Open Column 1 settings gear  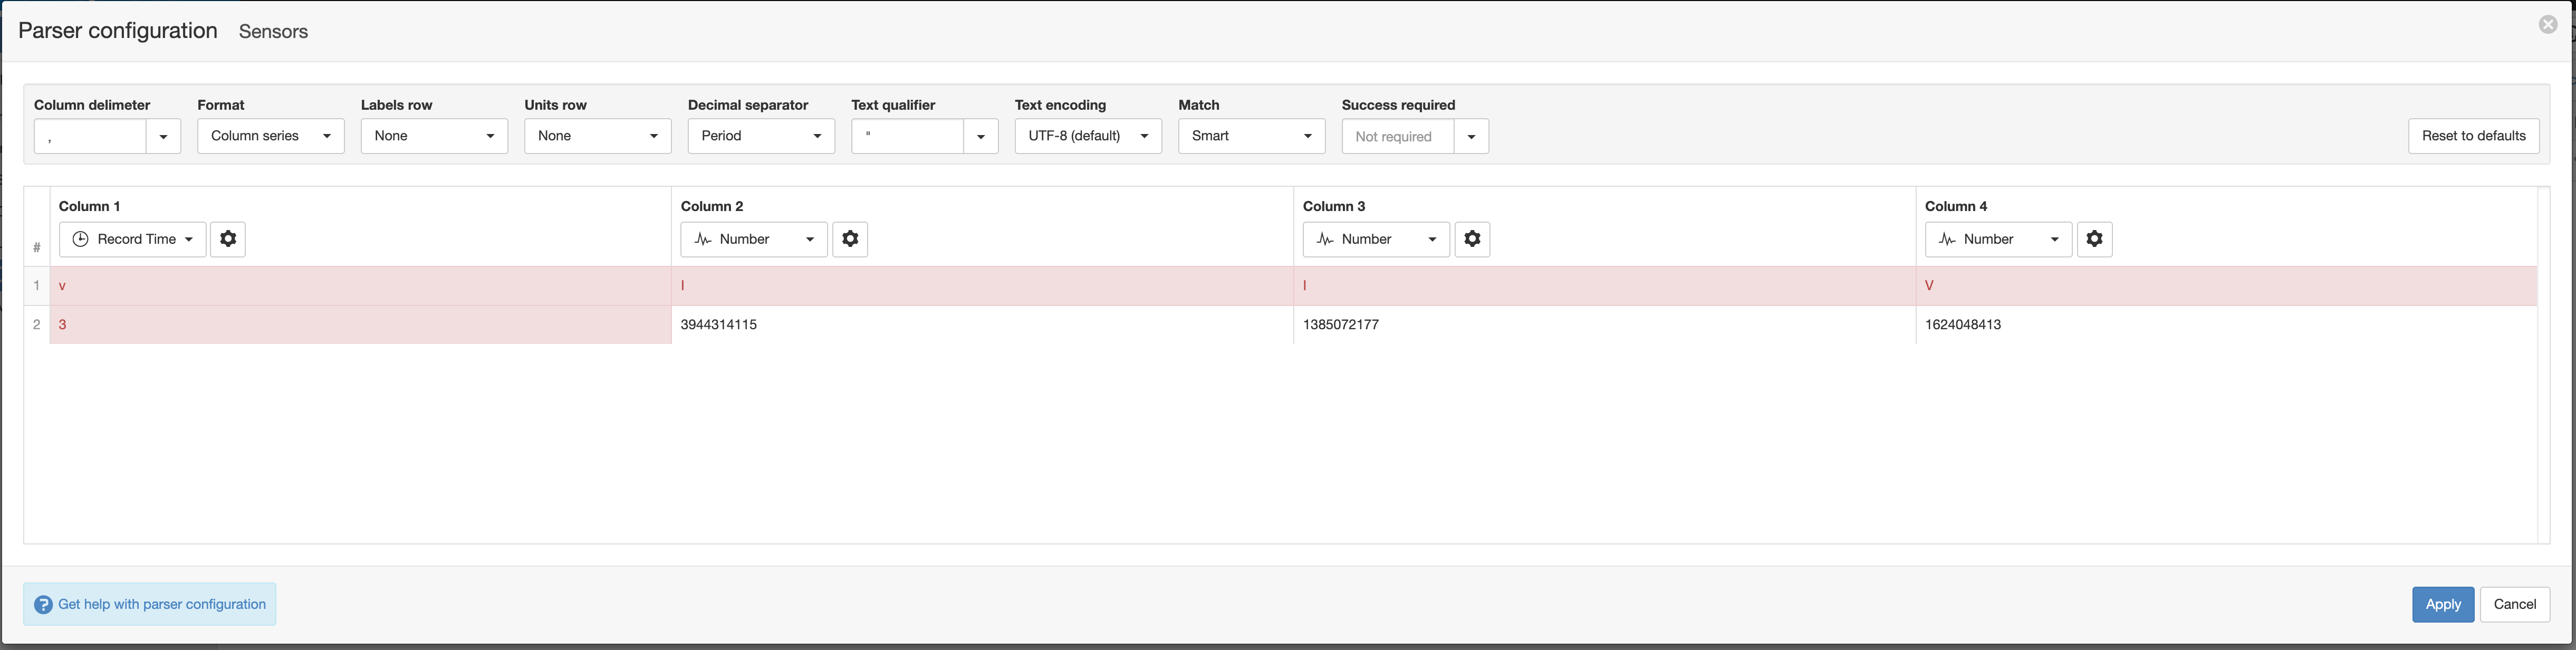228,239
